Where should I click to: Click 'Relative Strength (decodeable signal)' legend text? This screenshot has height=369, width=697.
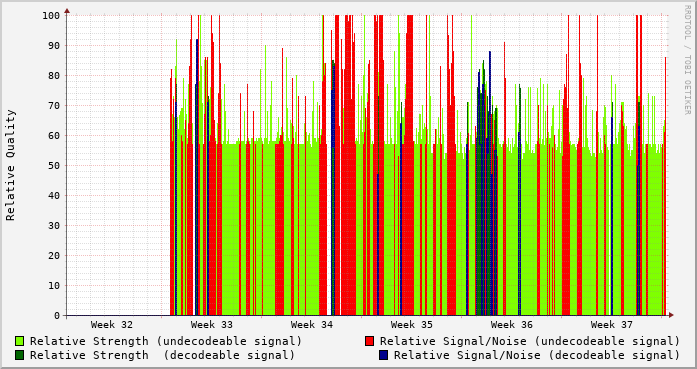click(163, 355)
